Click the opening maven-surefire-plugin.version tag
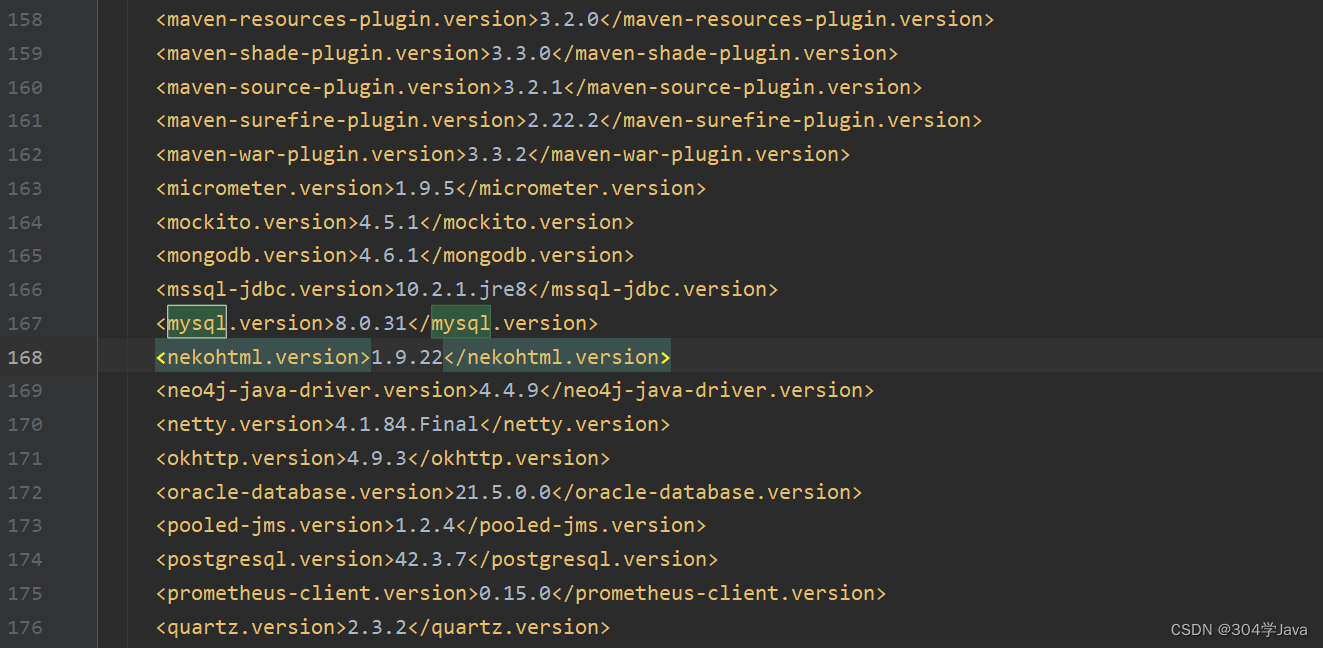The width and height of the screenshot is (1323, 648). [x=341, y=120]
